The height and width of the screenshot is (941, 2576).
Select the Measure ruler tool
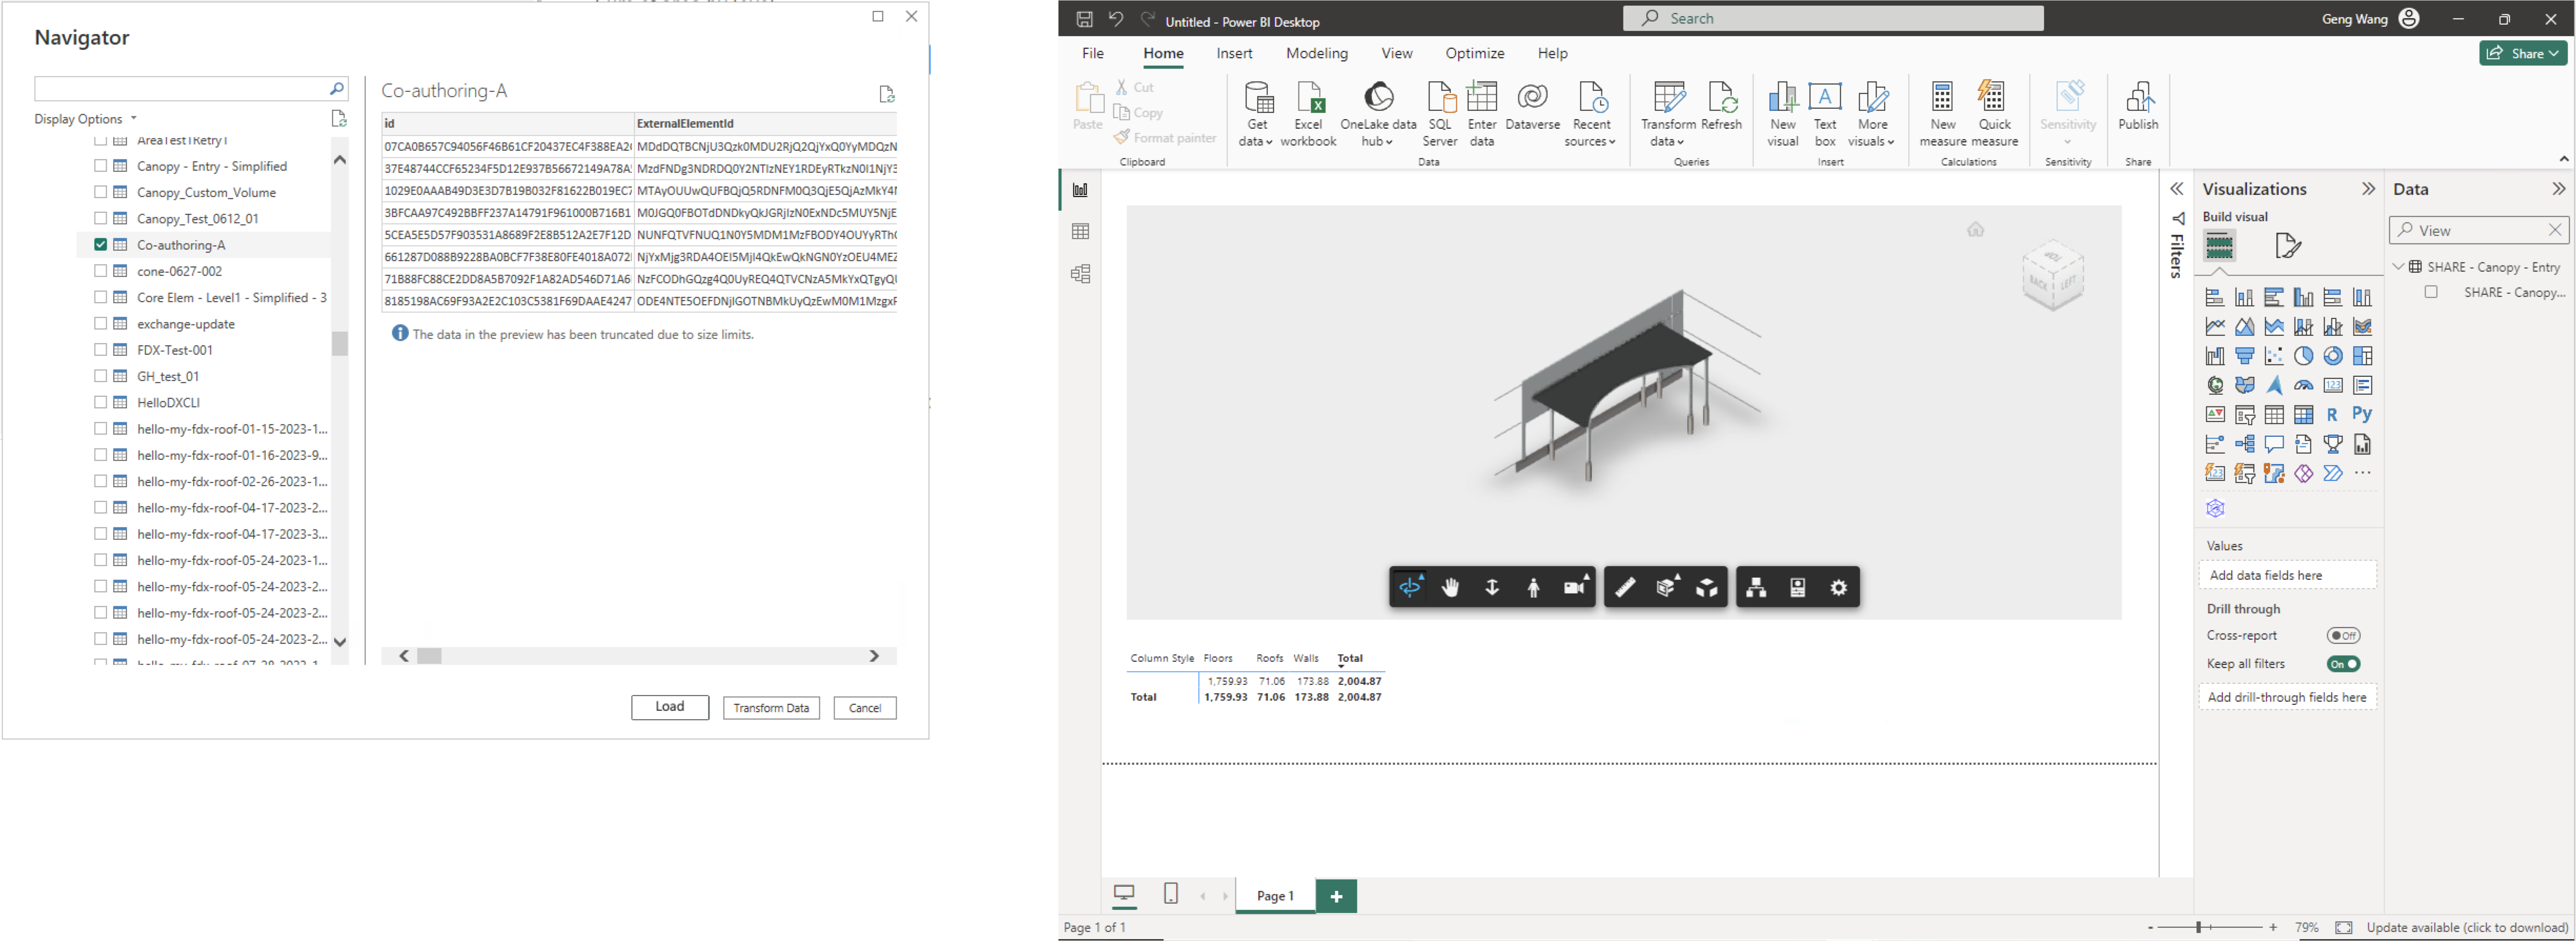coord(1625,587)
